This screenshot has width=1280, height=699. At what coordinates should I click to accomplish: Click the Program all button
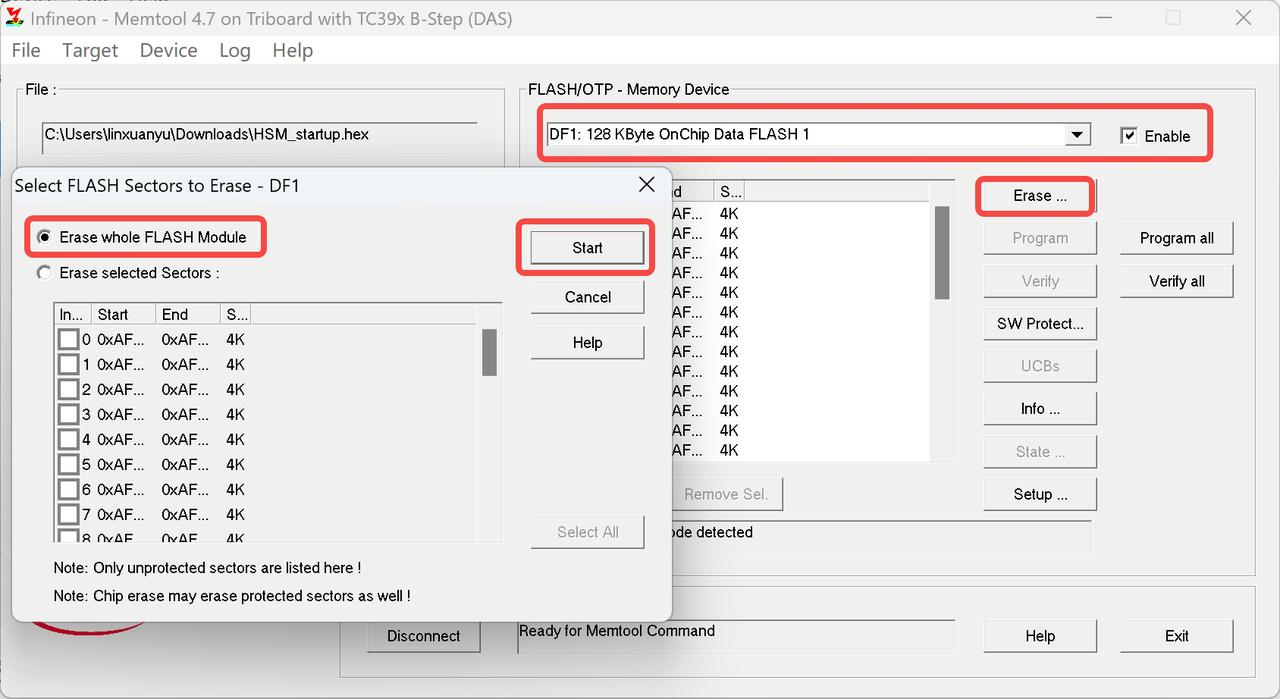pos(1176,238)
